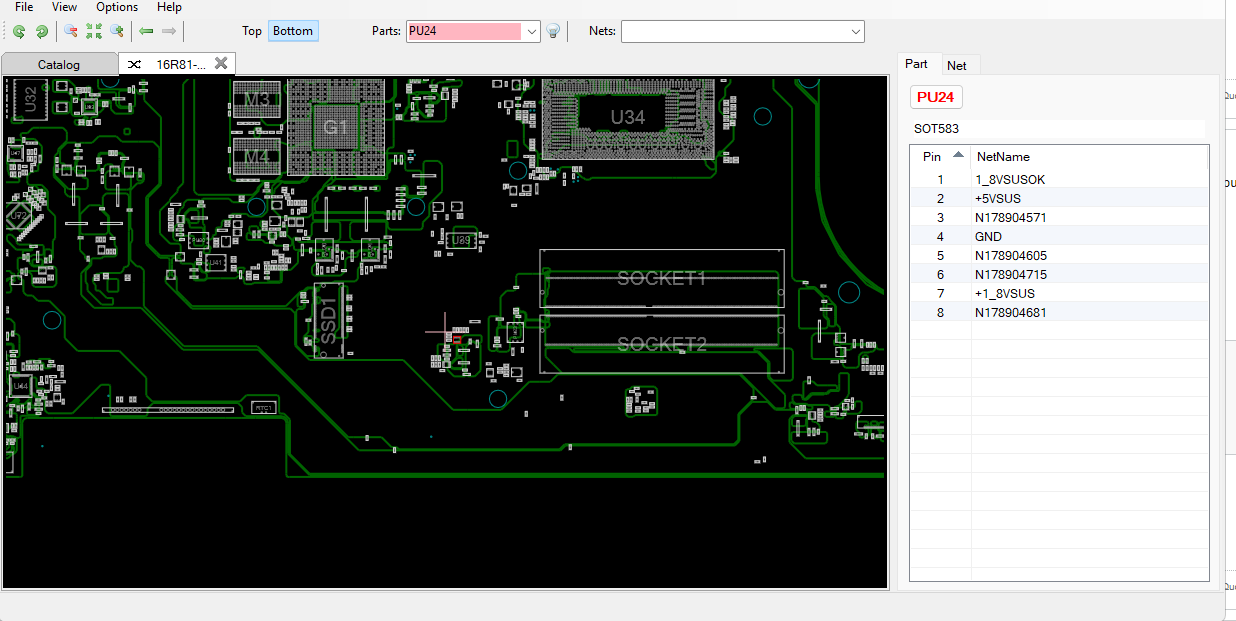Click the grey forward arrow icon

169,31
